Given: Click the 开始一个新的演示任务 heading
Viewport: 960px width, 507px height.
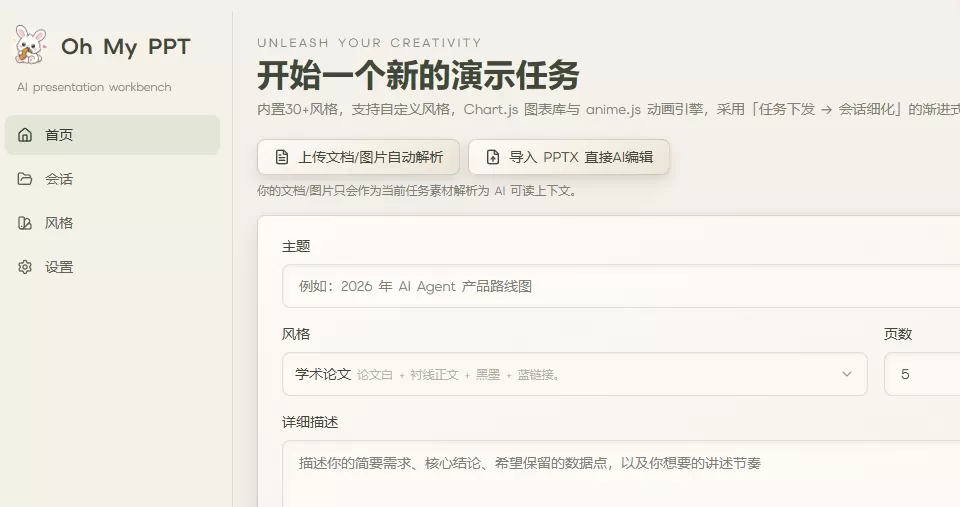Looking at the screenshot, I should 418,75.
